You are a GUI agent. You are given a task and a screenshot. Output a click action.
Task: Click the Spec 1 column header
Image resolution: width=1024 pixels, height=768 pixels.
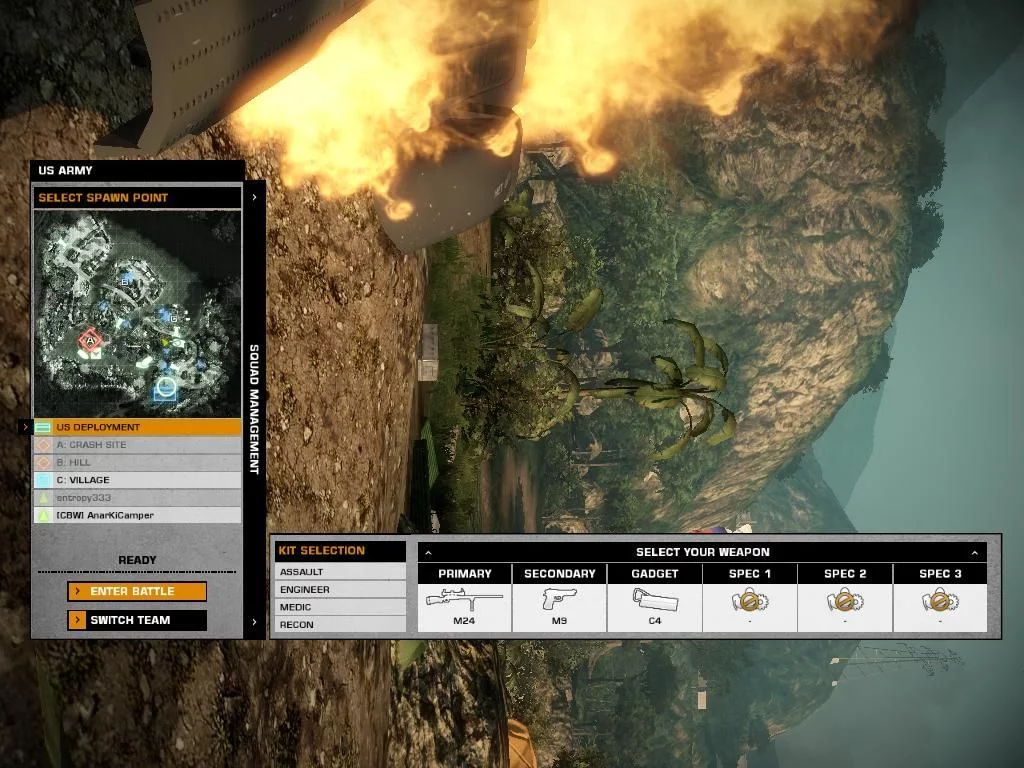coord(750,574)
